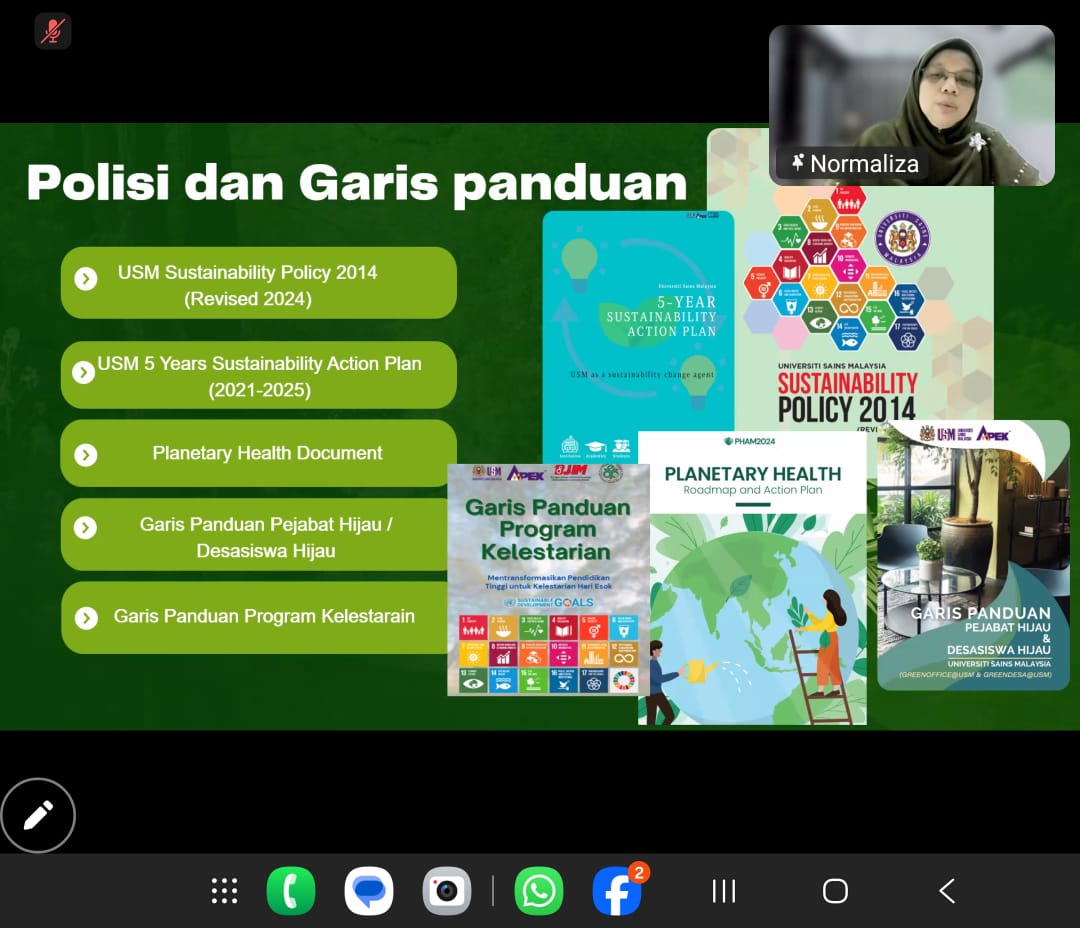Open the pencil annotate button
The height and width of the screenshot is (928, 1080).
point(38,815)
